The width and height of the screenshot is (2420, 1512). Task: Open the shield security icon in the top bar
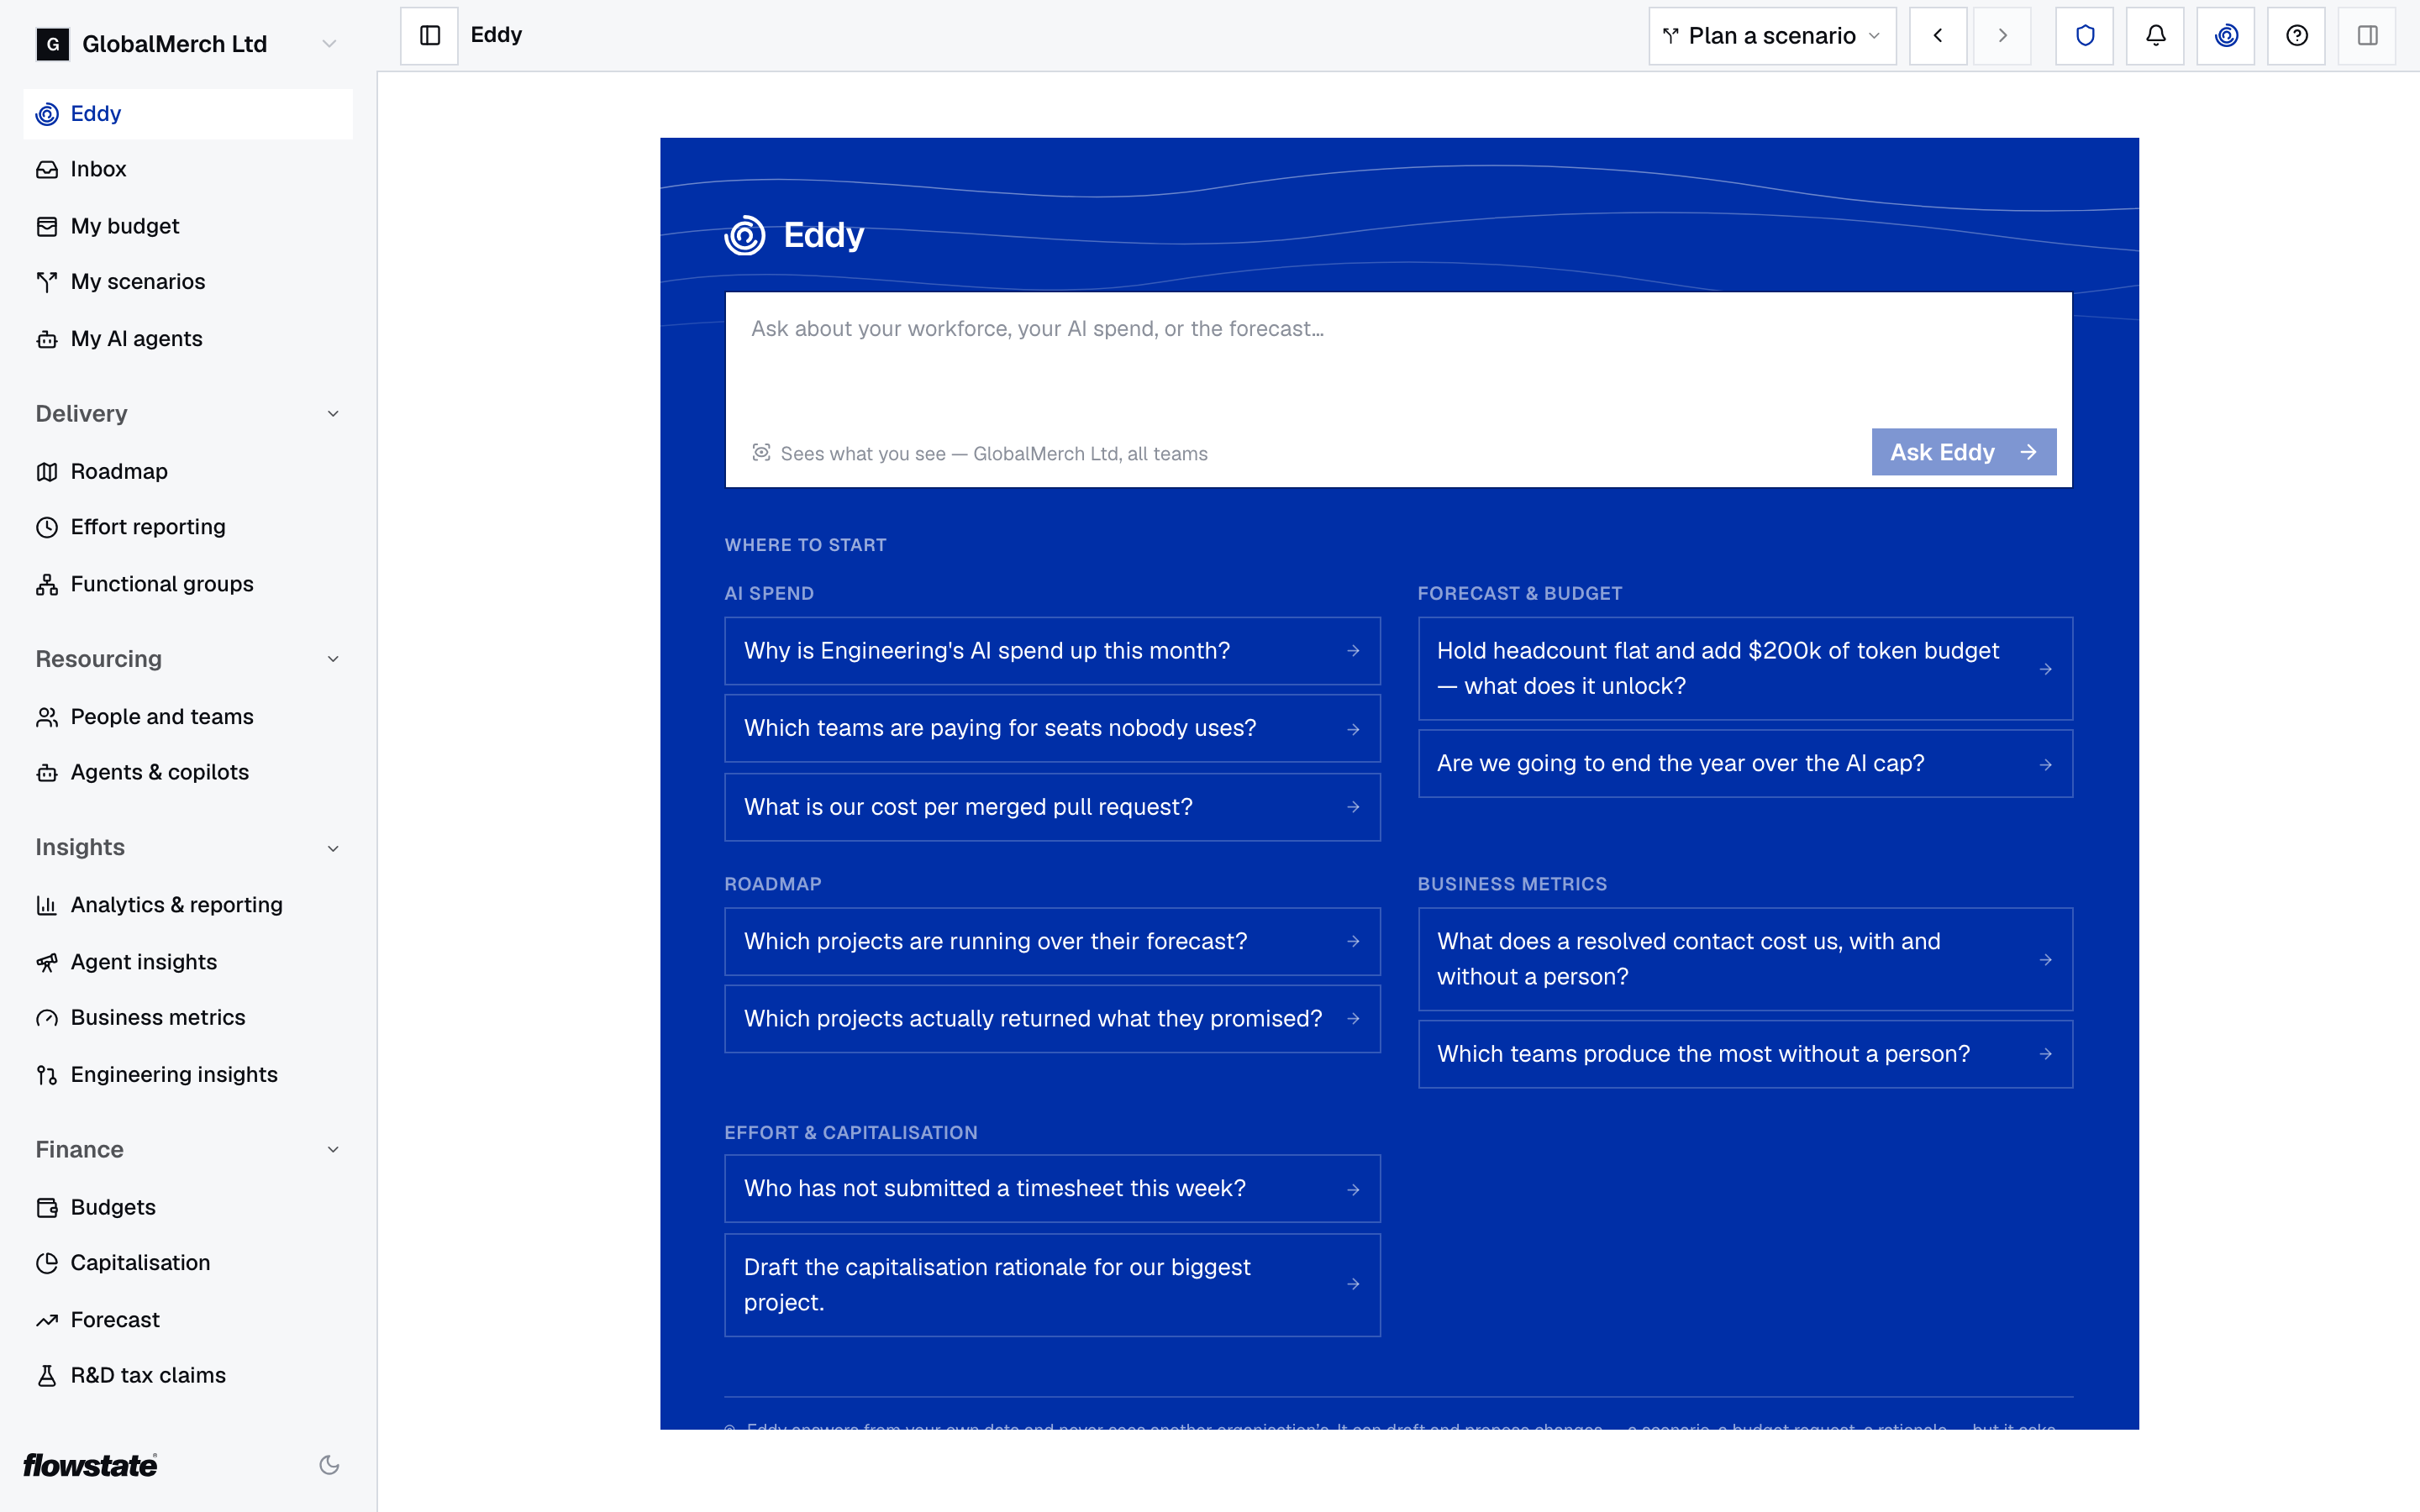point(2085,36)
